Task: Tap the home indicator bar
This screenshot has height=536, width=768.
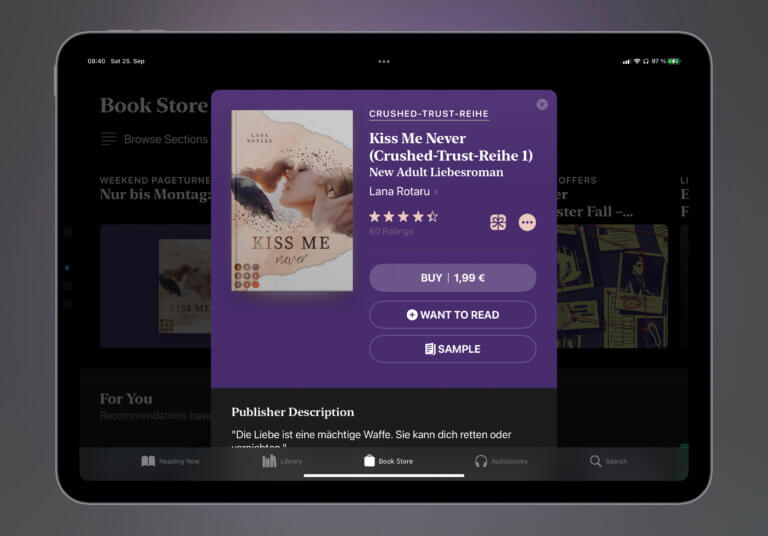Action: (384, 475)
